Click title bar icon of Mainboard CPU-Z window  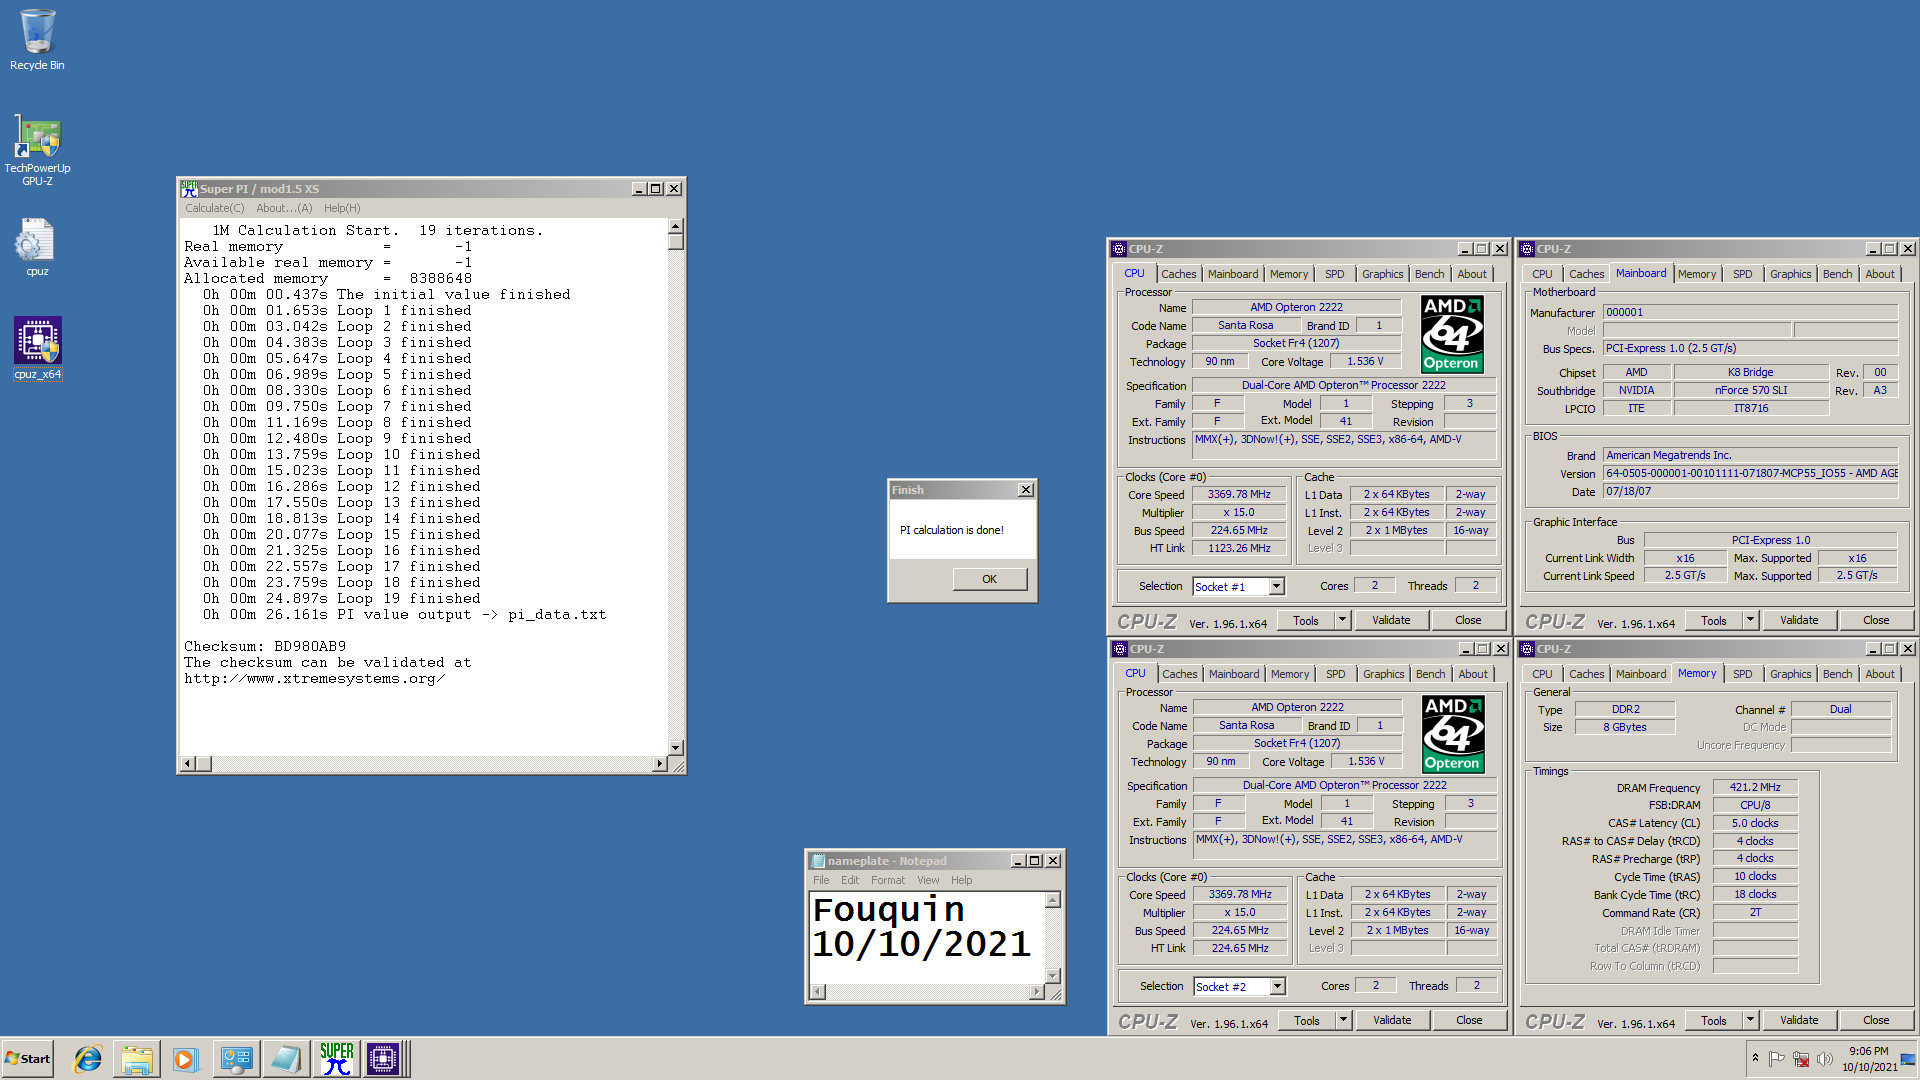tap(1527, 249)
